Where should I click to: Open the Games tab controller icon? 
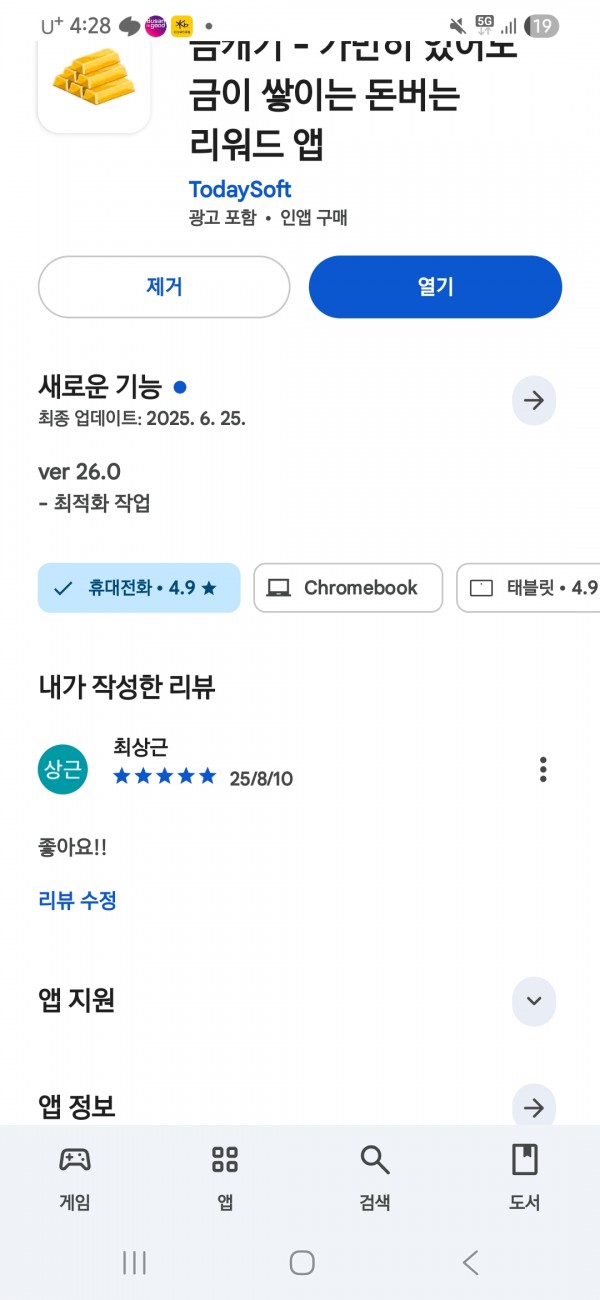click(75, 1160)
